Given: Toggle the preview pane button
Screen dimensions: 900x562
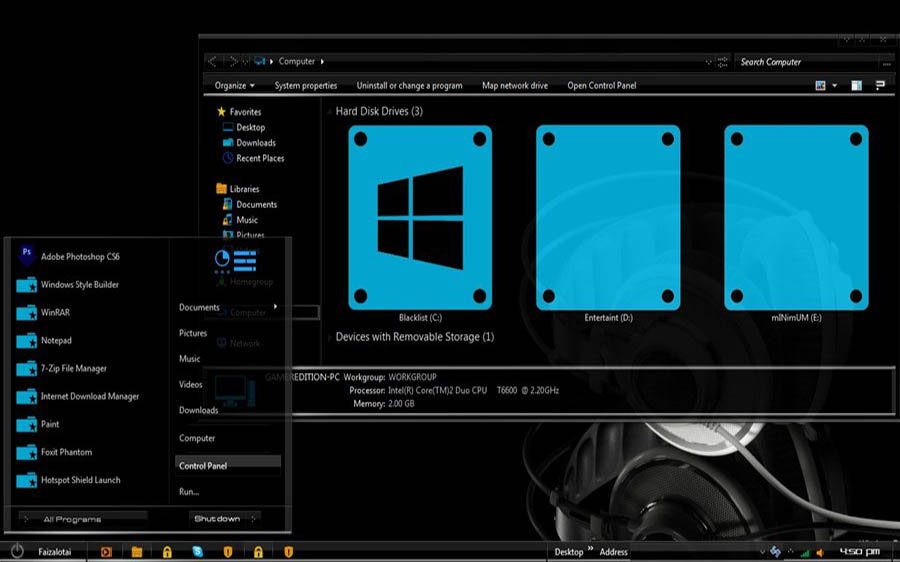Looking at the screenshot, I should click(857, 86).
